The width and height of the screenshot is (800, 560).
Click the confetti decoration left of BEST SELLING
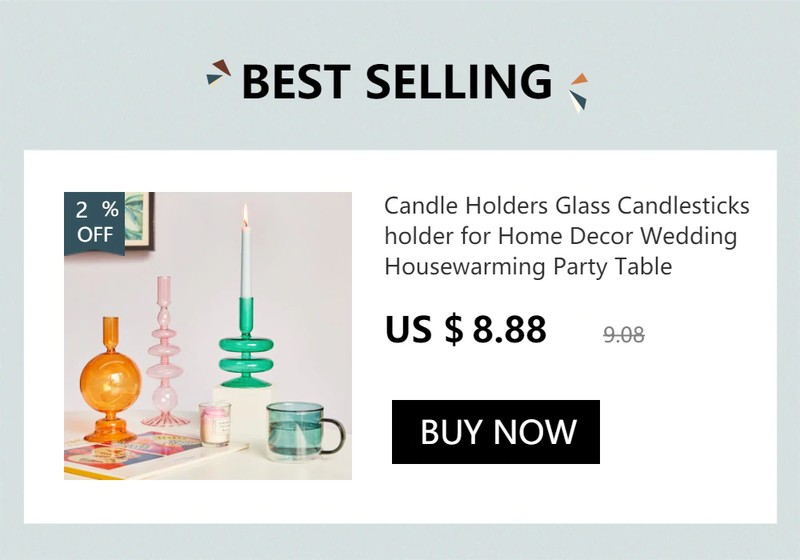[218, 73]
